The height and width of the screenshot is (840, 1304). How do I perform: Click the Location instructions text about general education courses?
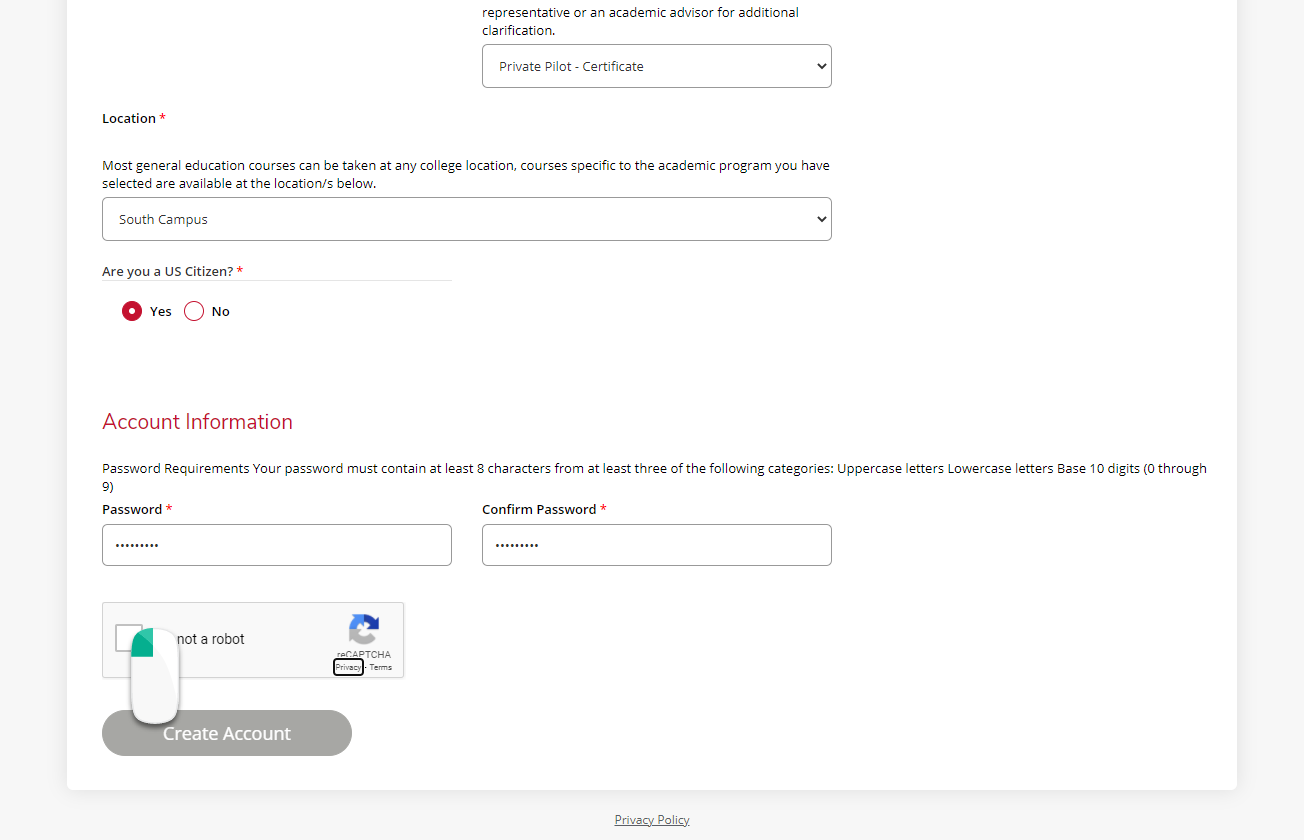tap(465, 174)
